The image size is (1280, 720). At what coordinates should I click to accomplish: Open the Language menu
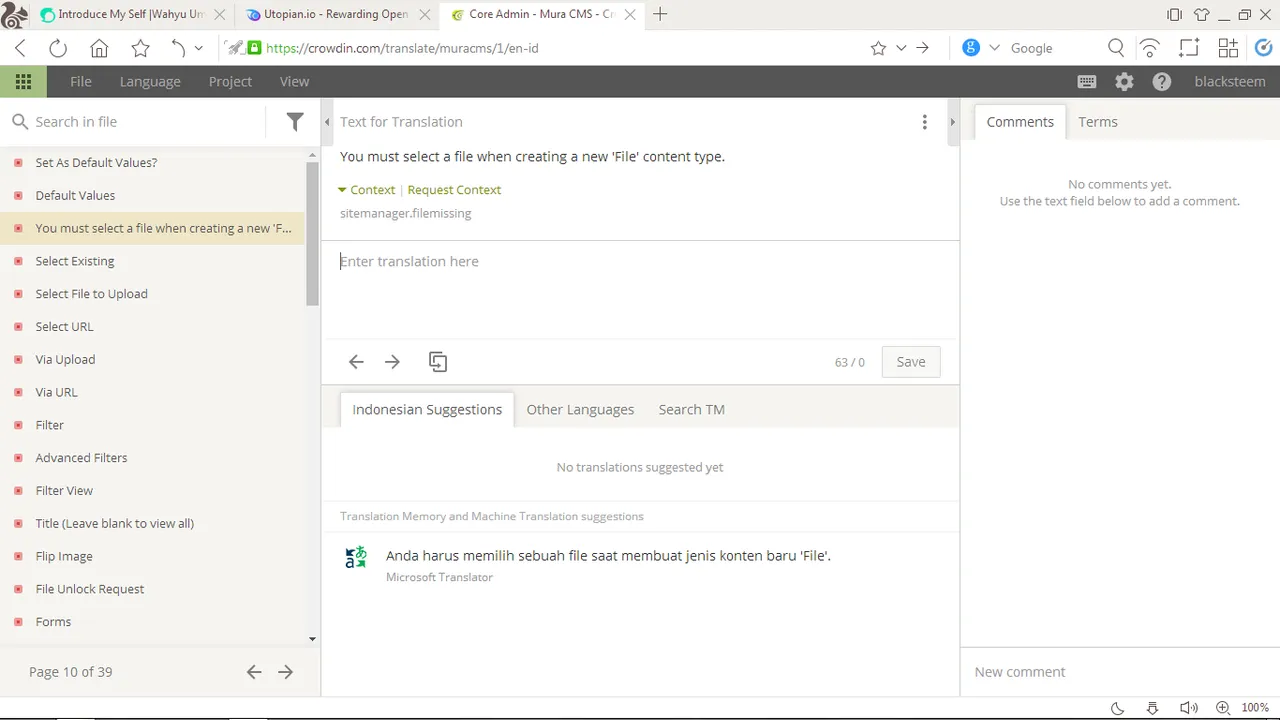pyautogui.click(x=150, y=82)
